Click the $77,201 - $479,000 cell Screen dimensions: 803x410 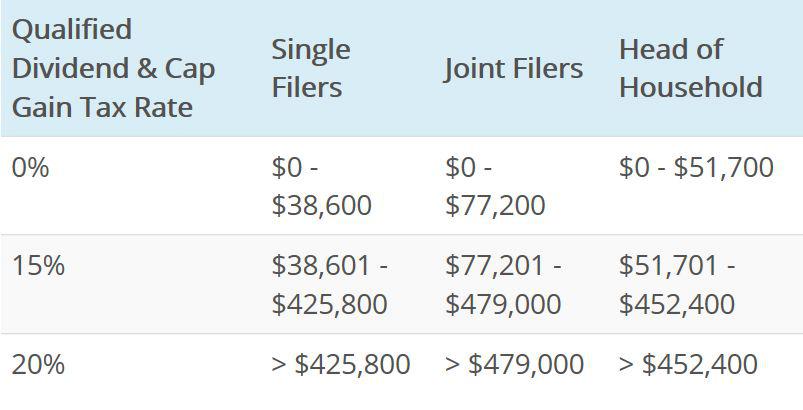[x=503, y=285]
